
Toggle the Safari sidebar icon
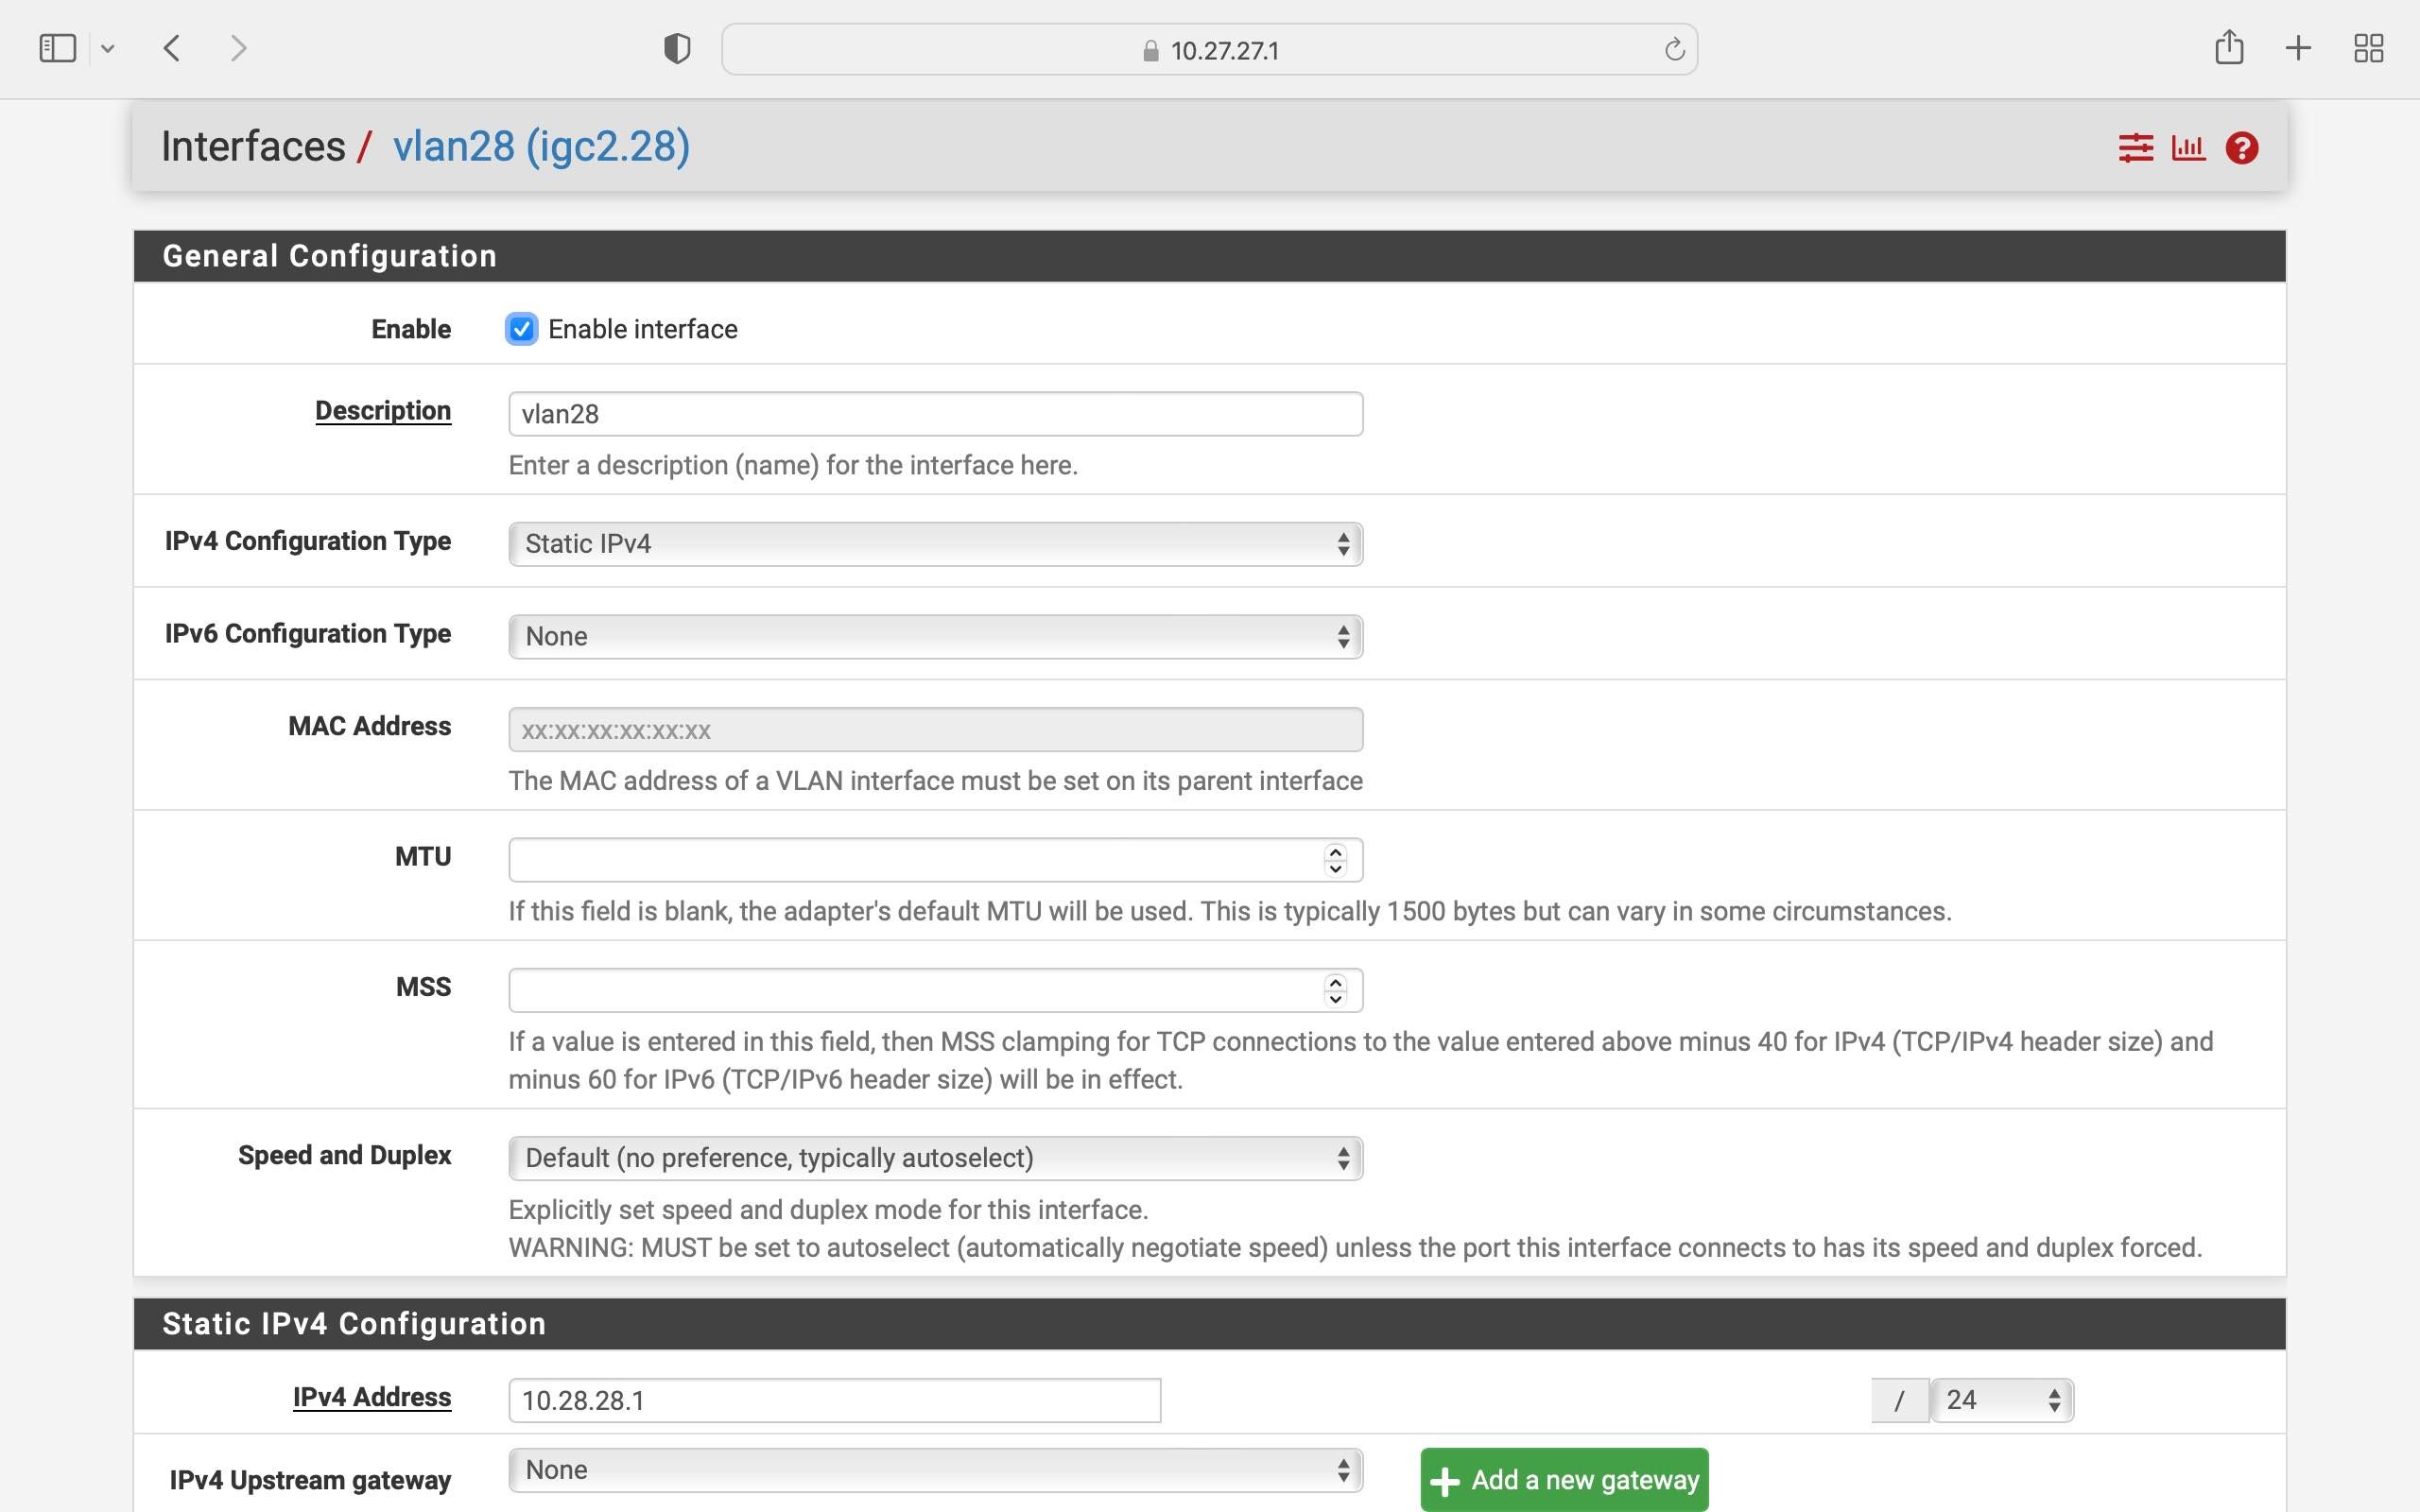(58, 48)
